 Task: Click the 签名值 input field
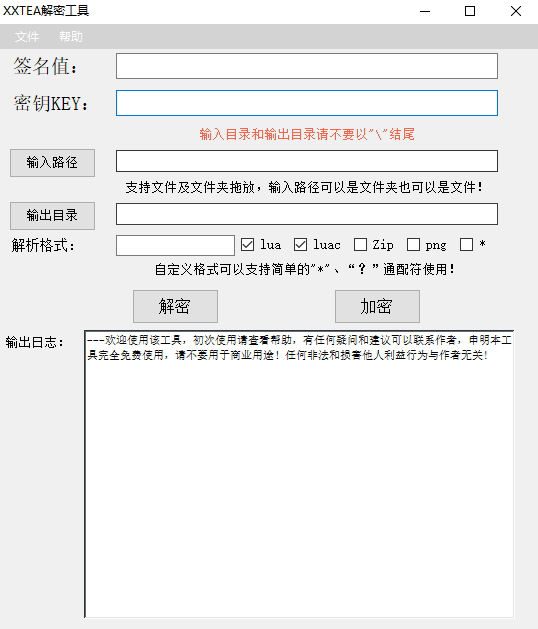click(x=307, y=66)
